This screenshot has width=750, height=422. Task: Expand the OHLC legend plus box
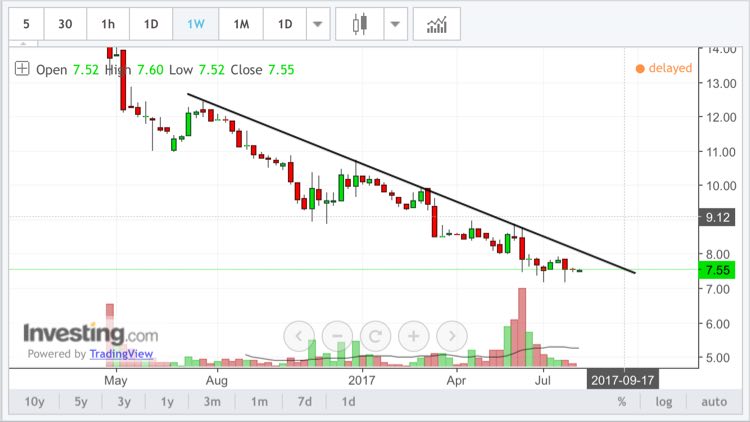pos(22,69)
